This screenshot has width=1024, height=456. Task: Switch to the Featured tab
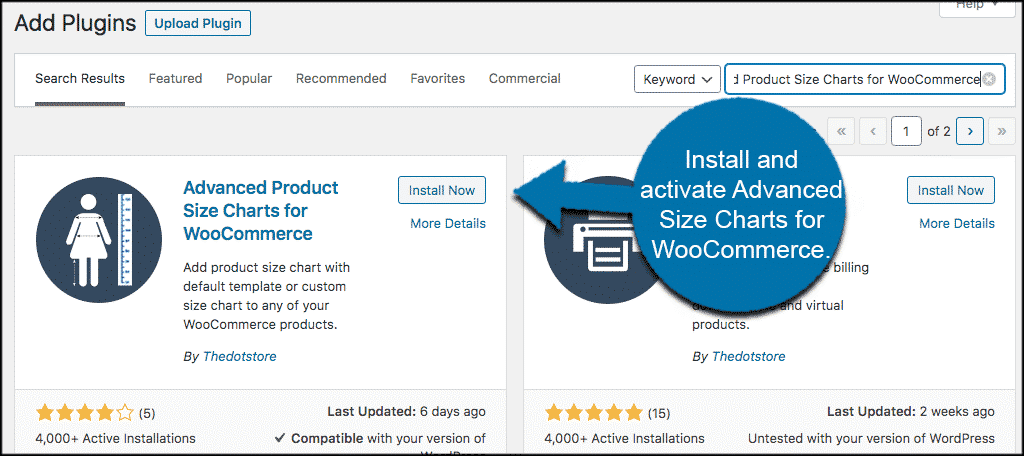(175, 79)
